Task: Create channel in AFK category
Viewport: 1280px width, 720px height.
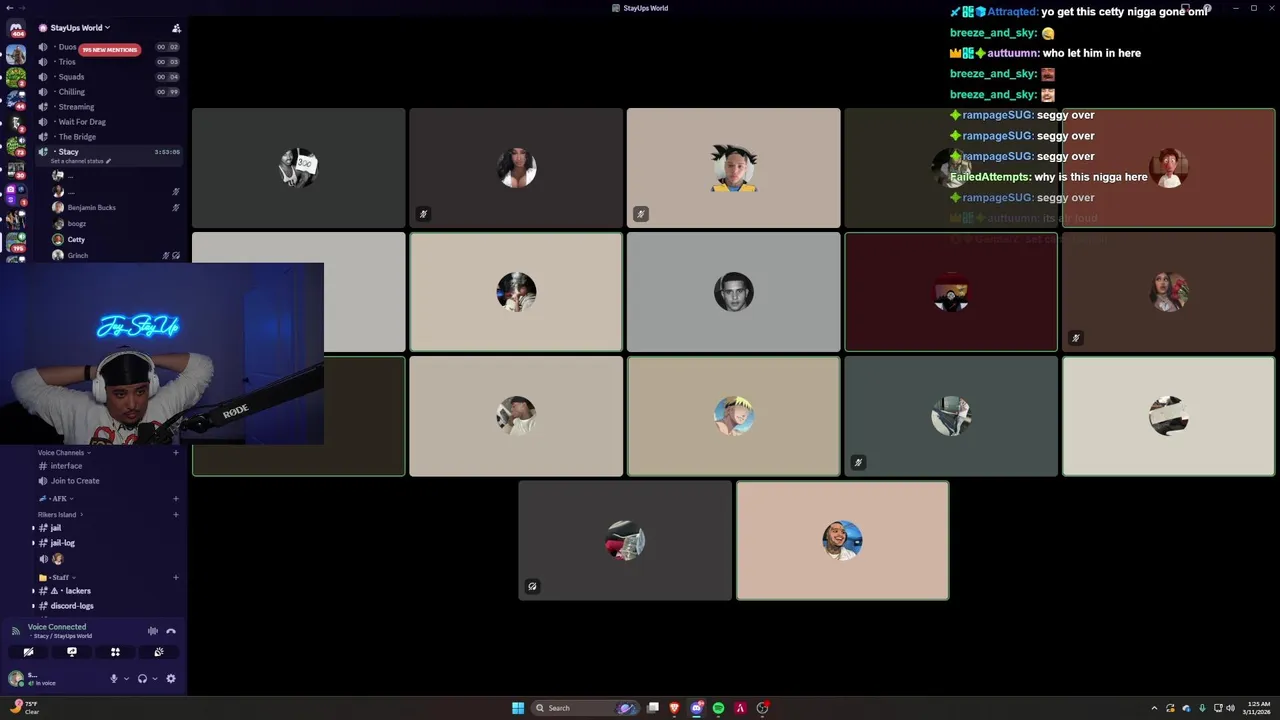Action: 176,499
